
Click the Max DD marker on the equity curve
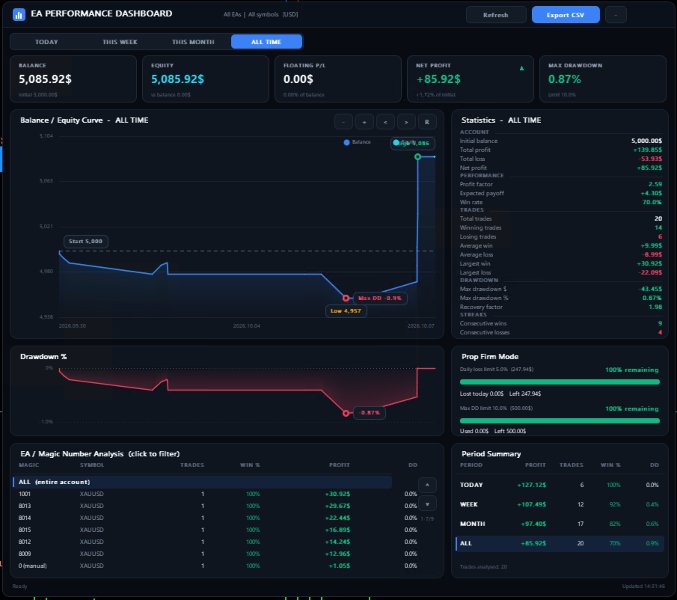[346, 298]
